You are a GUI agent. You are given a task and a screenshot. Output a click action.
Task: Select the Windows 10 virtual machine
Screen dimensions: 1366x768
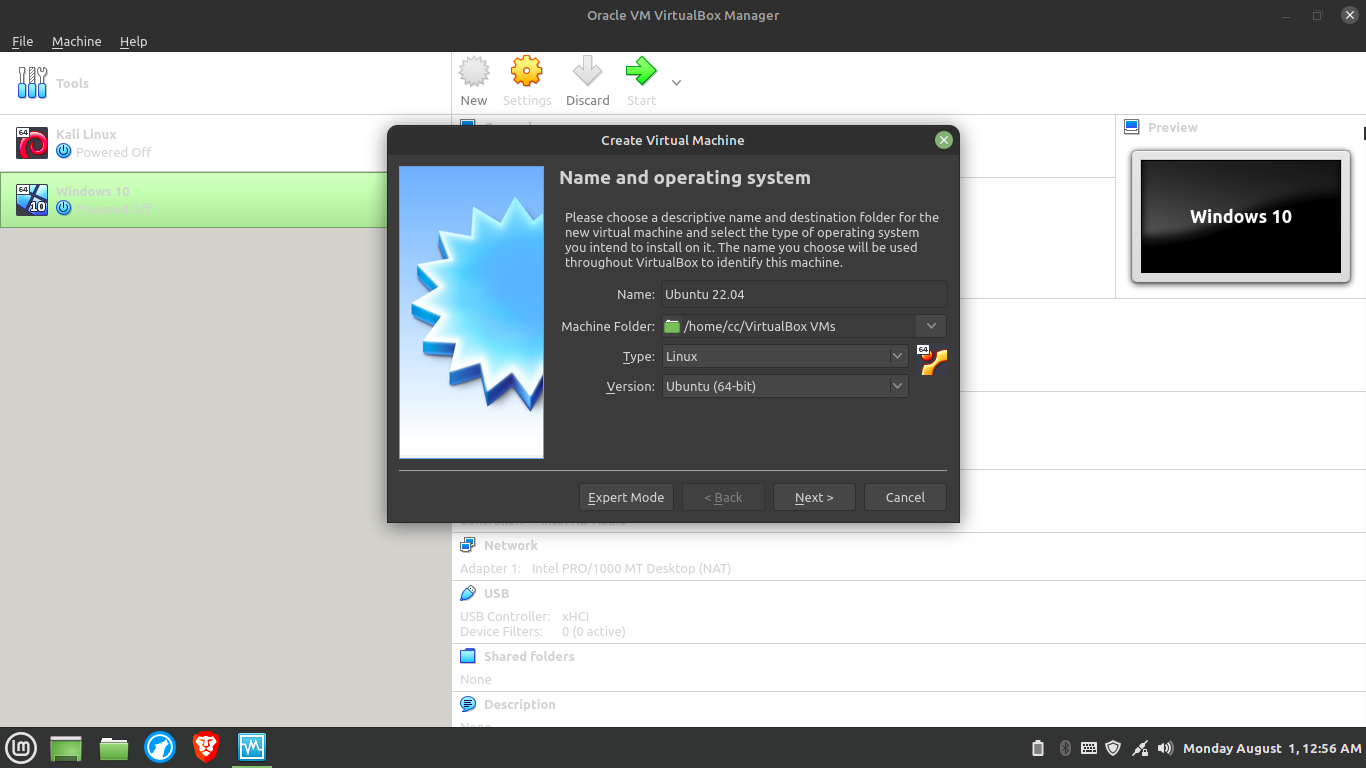pos(92,199)
